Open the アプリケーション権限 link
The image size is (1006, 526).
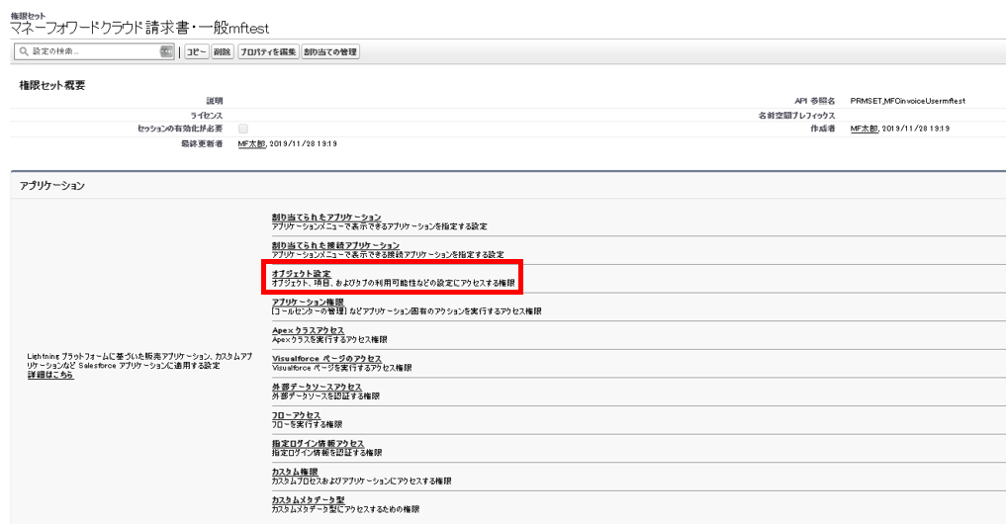click(308, 302)
